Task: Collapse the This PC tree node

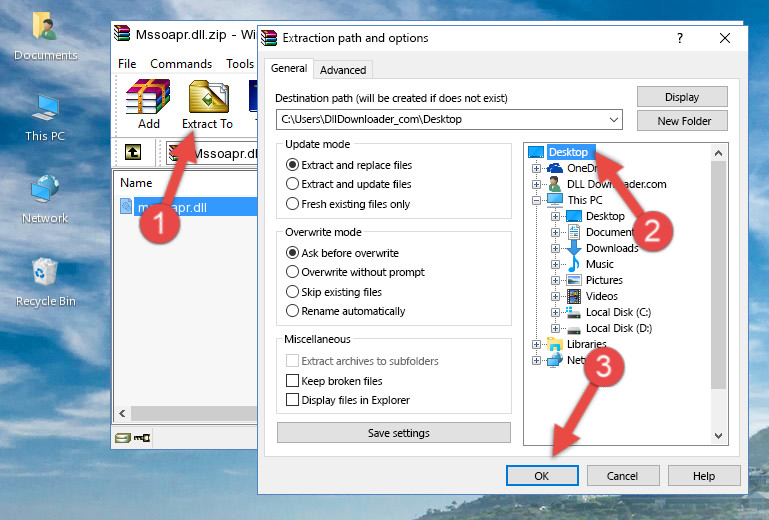Action: click(536, 200)
